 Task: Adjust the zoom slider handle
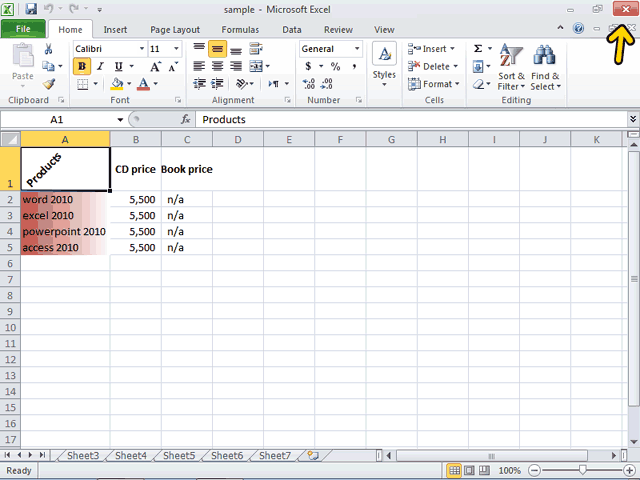[582, 470]
